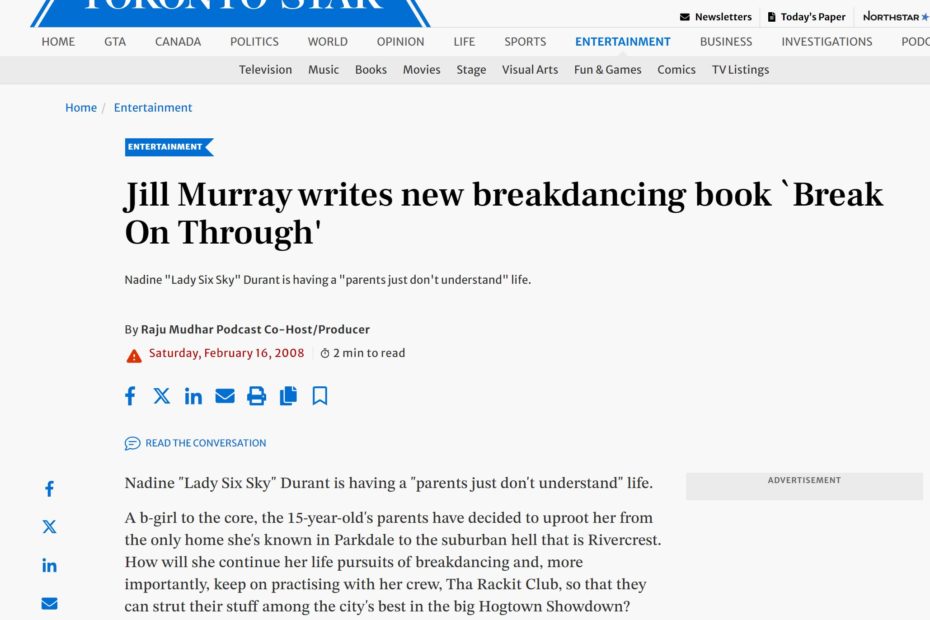Click the article headline text

coord(504,213)
